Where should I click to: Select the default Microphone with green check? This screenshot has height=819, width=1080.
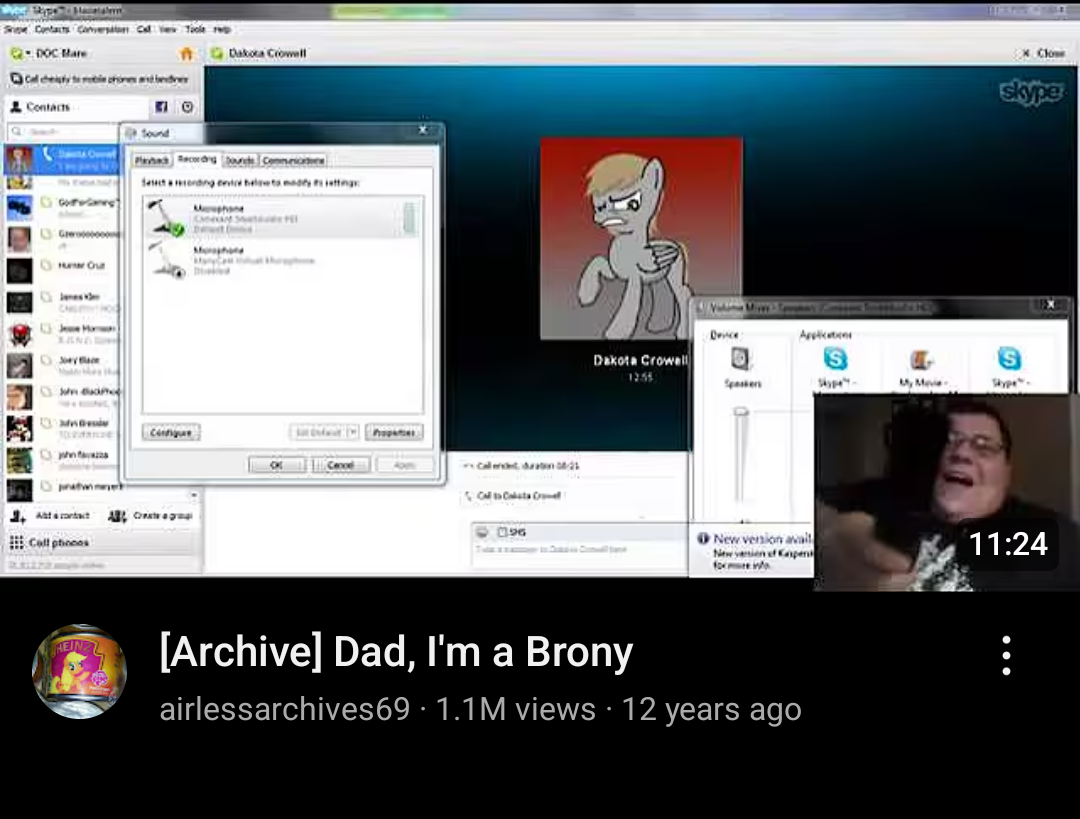coord(282,218)
